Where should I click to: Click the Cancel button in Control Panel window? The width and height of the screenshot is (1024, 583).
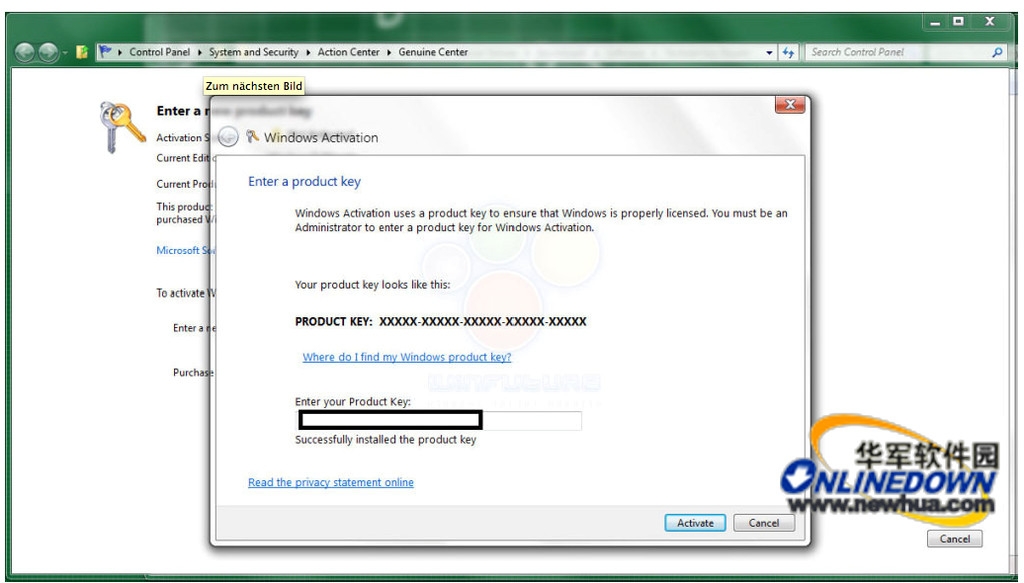(x=954, y=539)
